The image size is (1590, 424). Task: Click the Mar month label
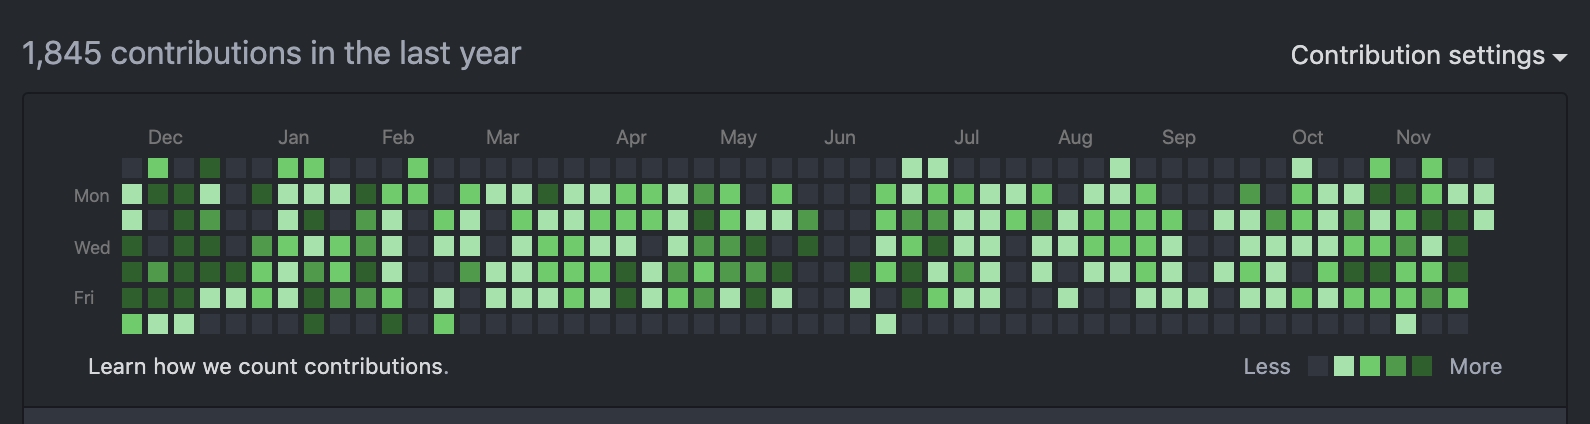pyautogui.click(x=503, y=137)
